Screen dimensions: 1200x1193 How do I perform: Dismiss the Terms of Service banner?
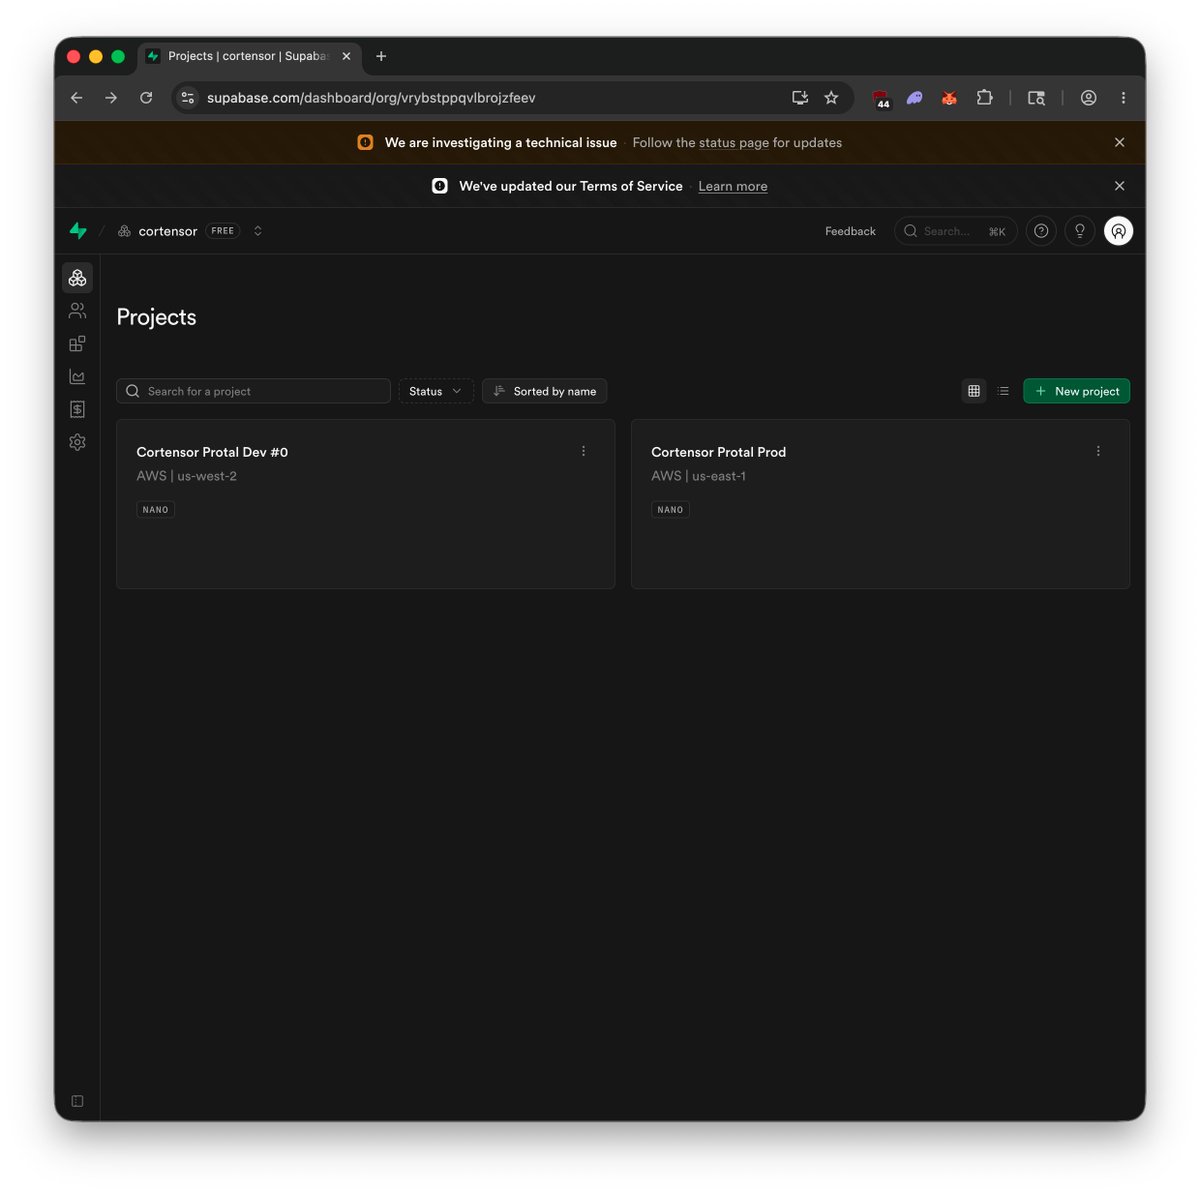[x=1119, y=186]
